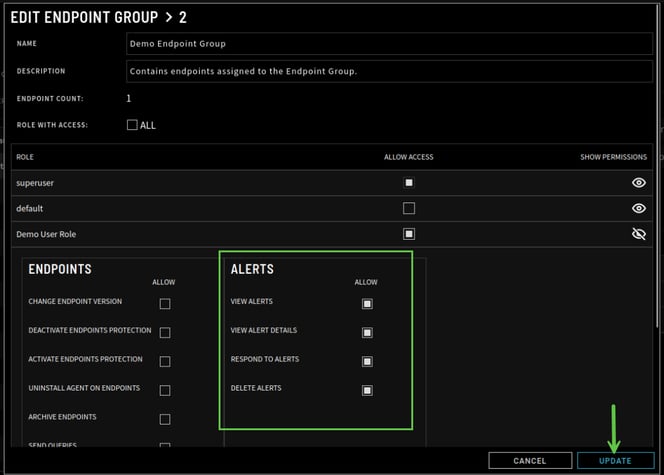Viewport: 664px width, 475px height.
Task: Show permissions eye icon for superuser role
Action: [x=639, y=182]
